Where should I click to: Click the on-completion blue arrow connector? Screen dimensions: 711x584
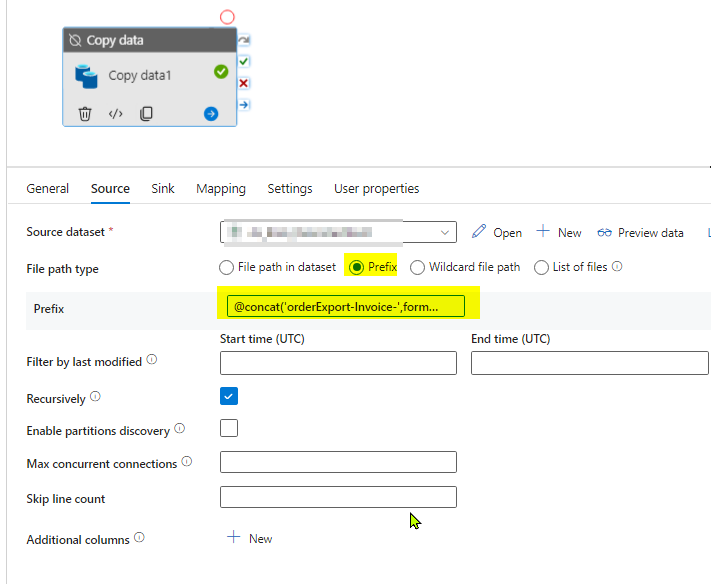tap(244, 105)
